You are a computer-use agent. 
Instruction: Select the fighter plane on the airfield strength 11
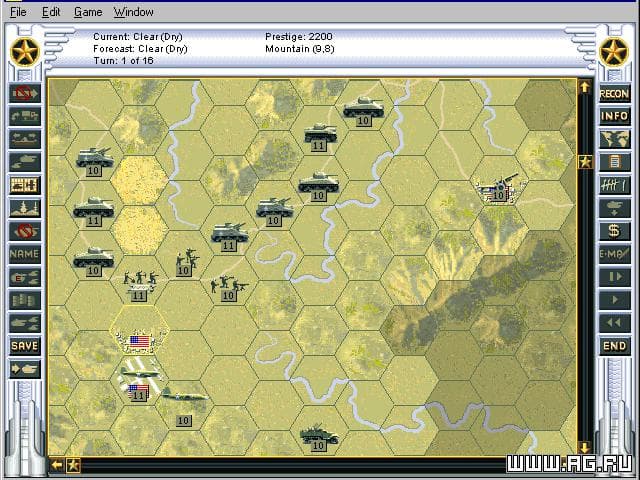[x=139, y=382]
